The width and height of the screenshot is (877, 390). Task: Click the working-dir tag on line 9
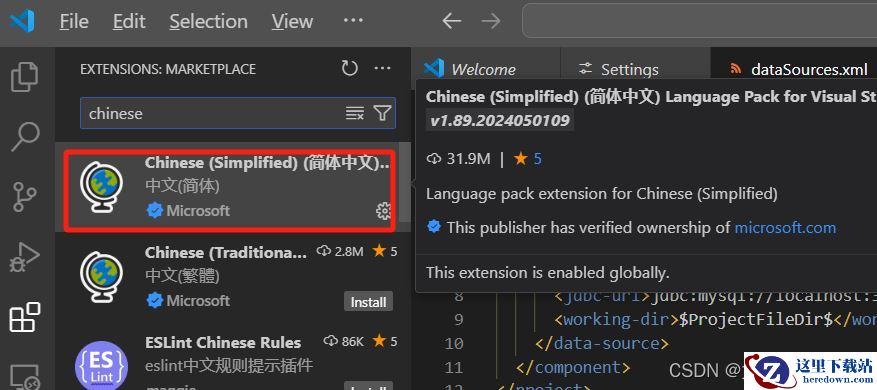(x=616, y=319)
